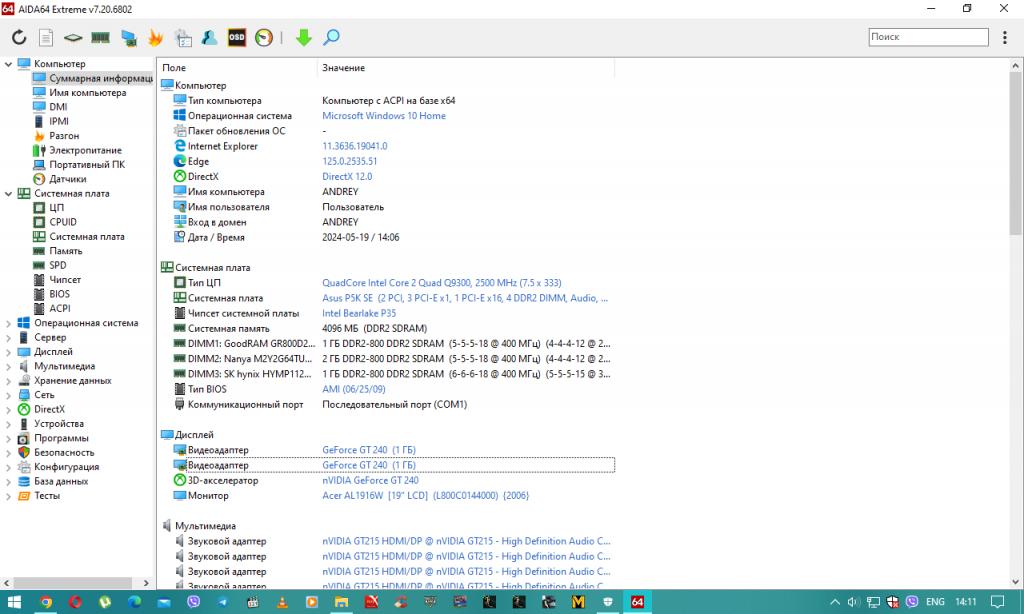This screenshot has height=614, width=1024.
Task: Click the memory benchmark RAM icon
Action: (x=100, y=38)
